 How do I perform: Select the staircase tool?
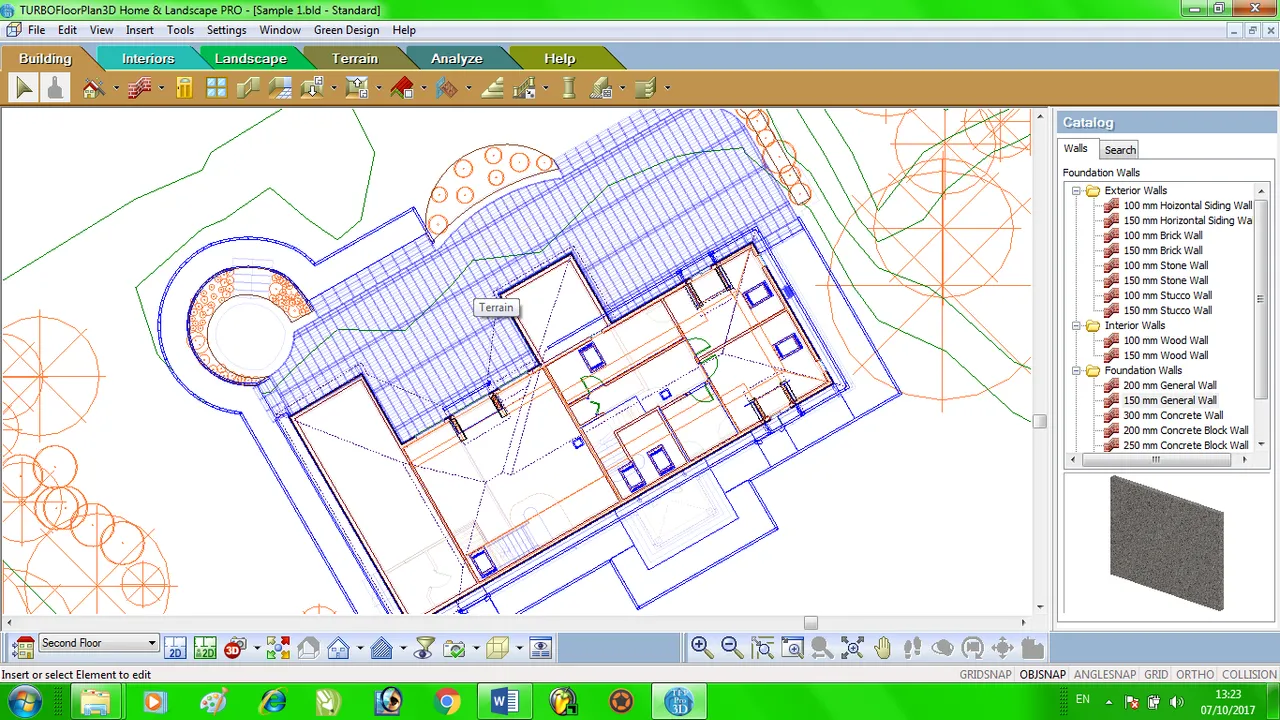click(492, 88)
